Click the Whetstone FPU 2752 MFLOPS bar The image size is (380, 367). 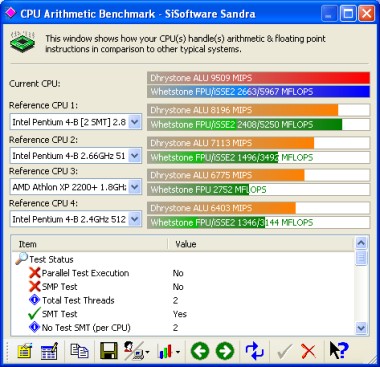click(258, 190)
